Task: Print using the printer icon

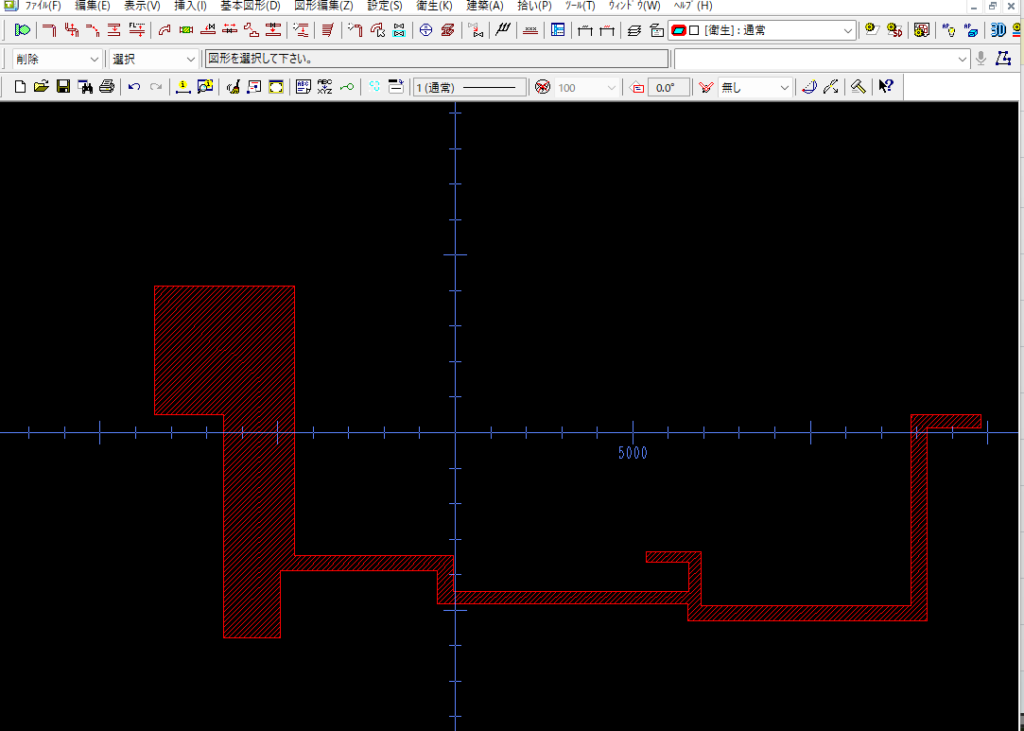Action: pos(106,88)
